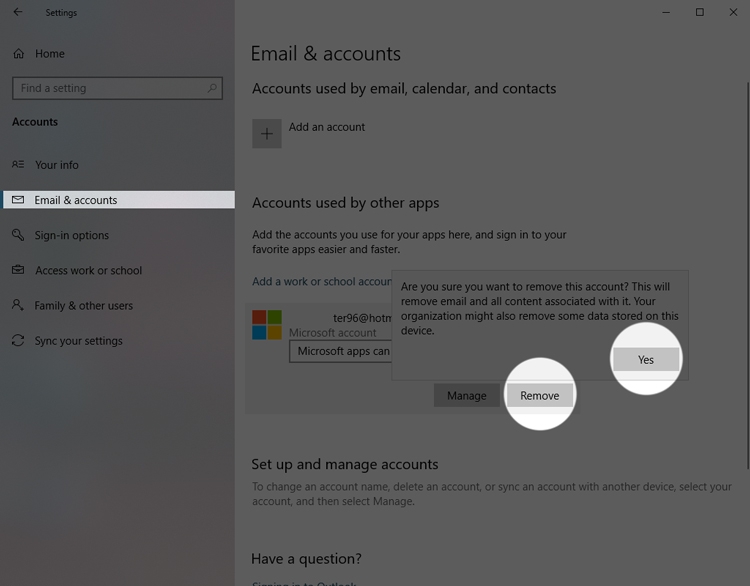Screen dimensions: 750x586
Task: Click the search magnifier icon
Action: (212, 88)
